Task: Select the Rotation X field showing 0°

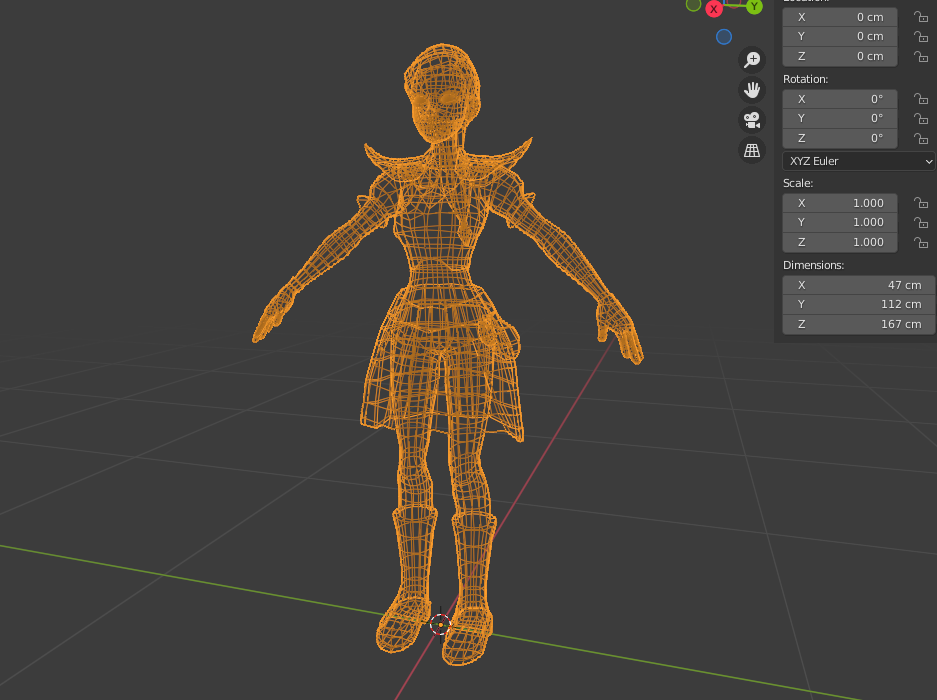Action: pos(840,99)
